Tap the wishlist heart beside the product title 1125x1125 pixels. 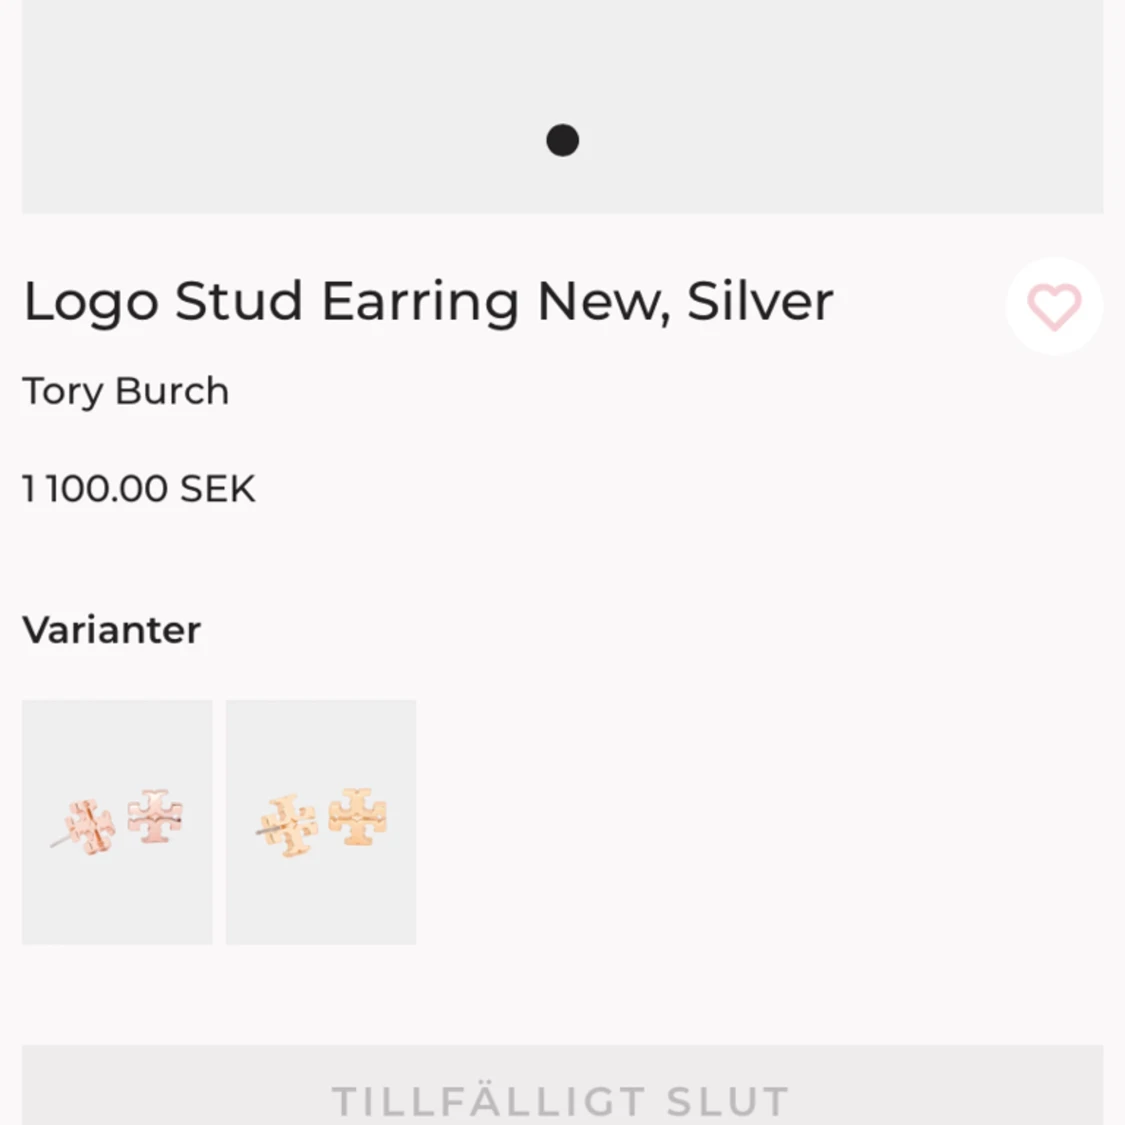point(1054,307)
